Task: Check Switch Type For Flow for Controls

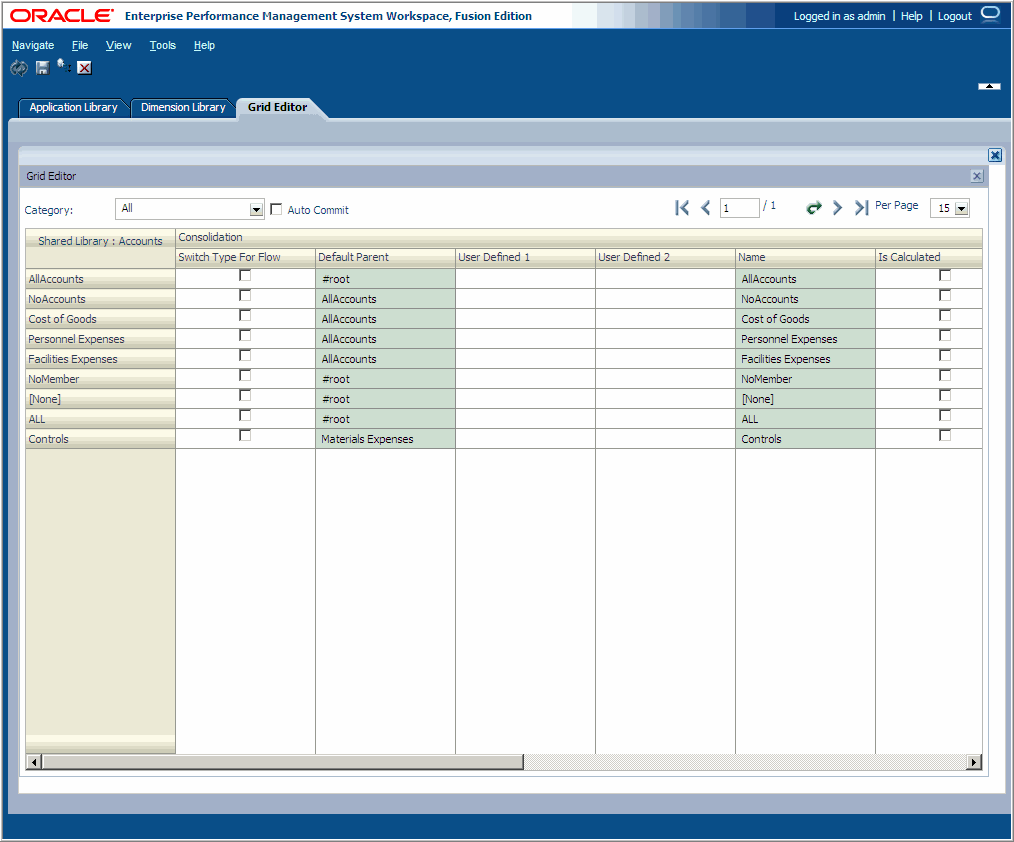Action: coord(245,436)
